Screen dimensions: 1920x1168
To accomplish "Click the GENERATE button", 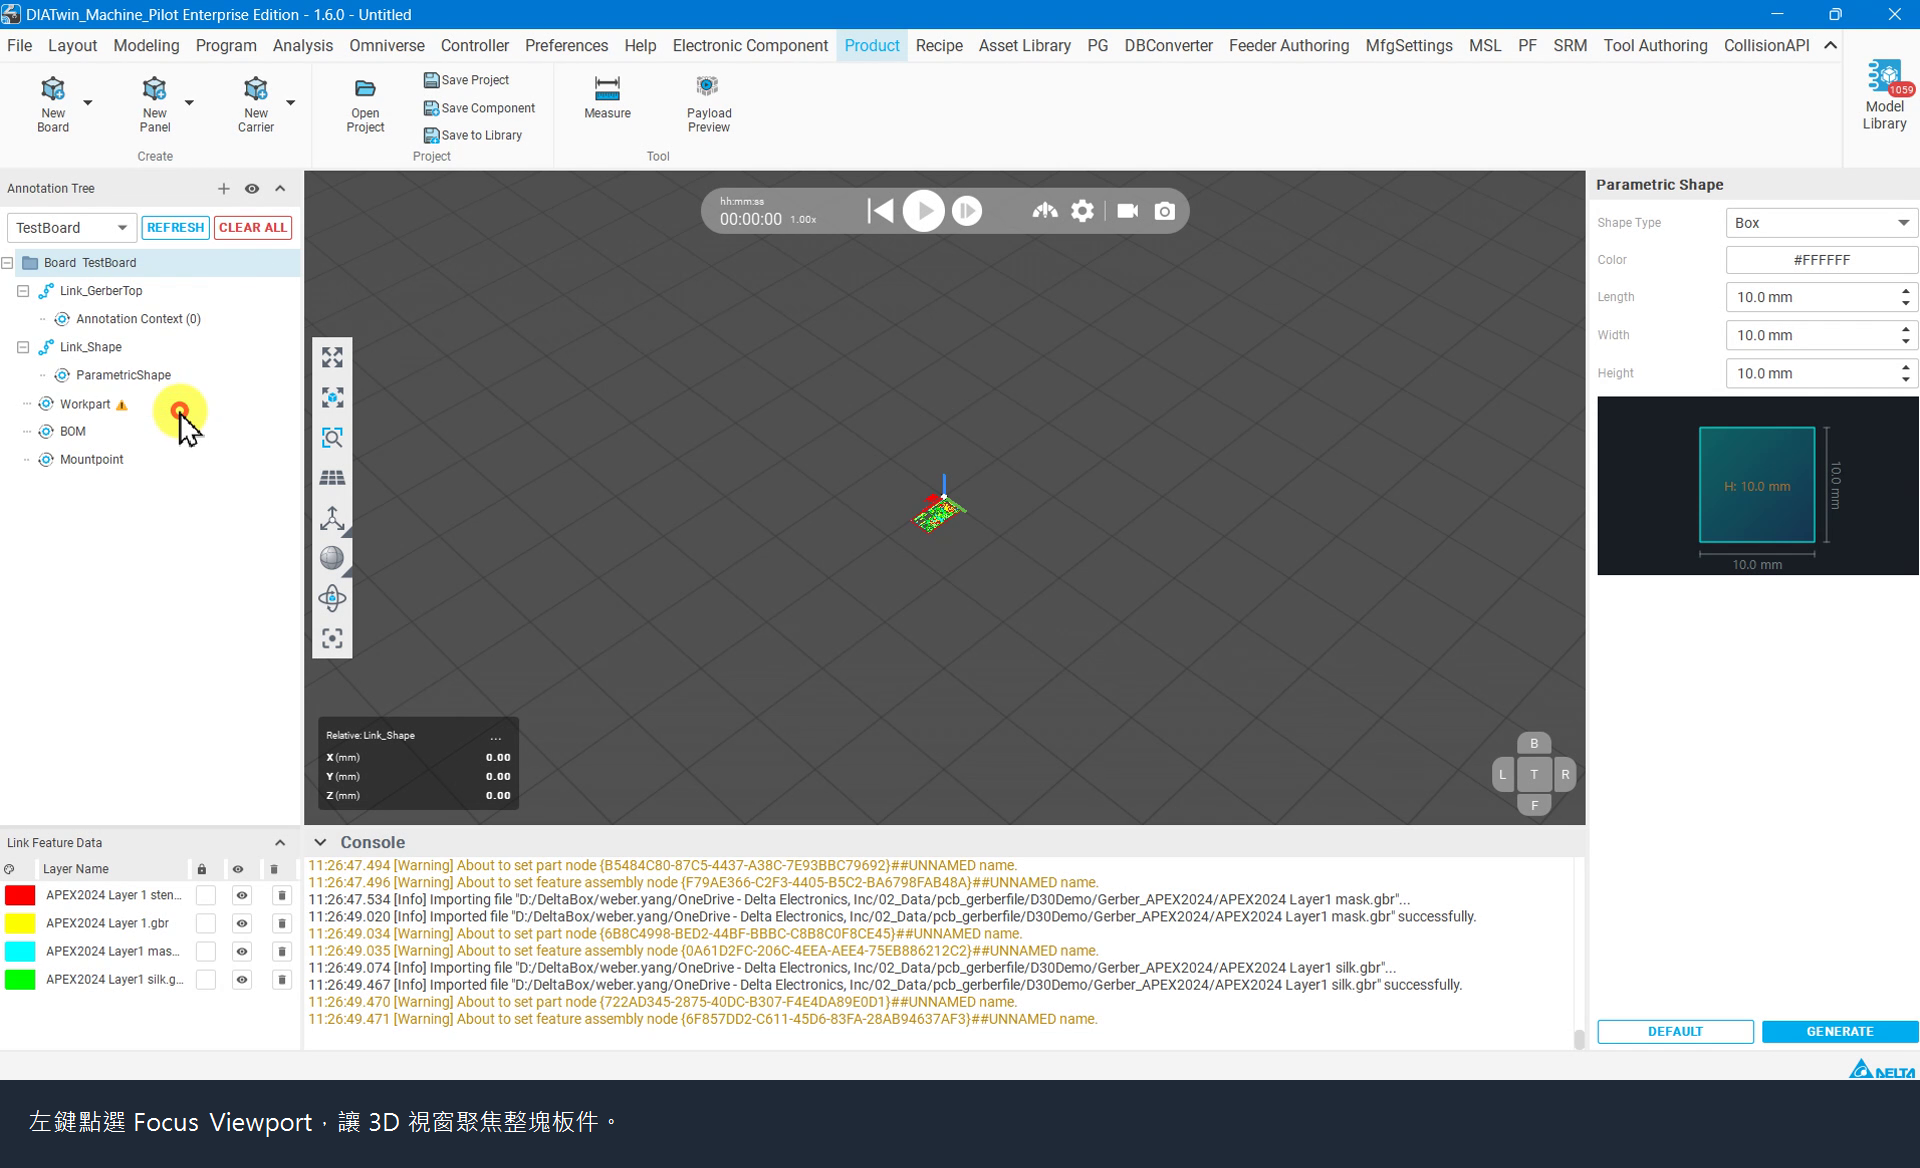I will 1840,1031.
